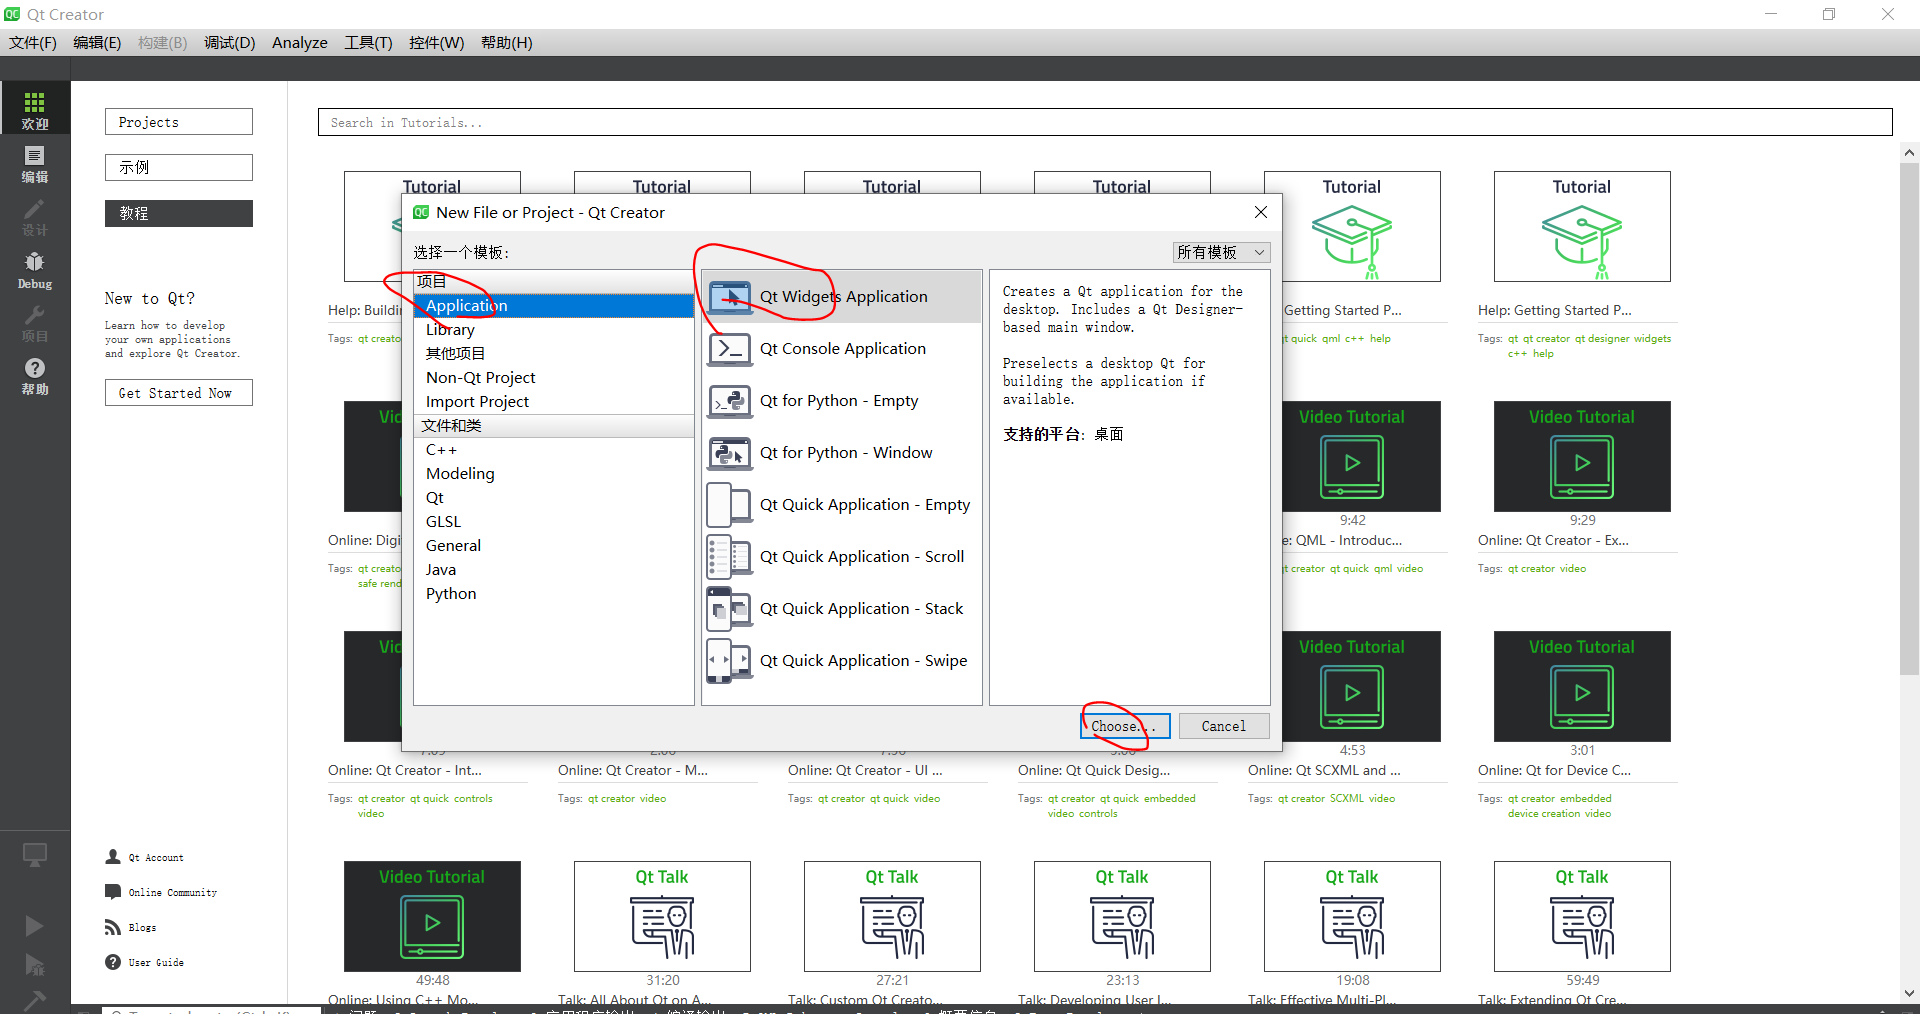The image size is (1920, 1014).
Task: Open Qt Account link icon
Action: tap(113, 857)
